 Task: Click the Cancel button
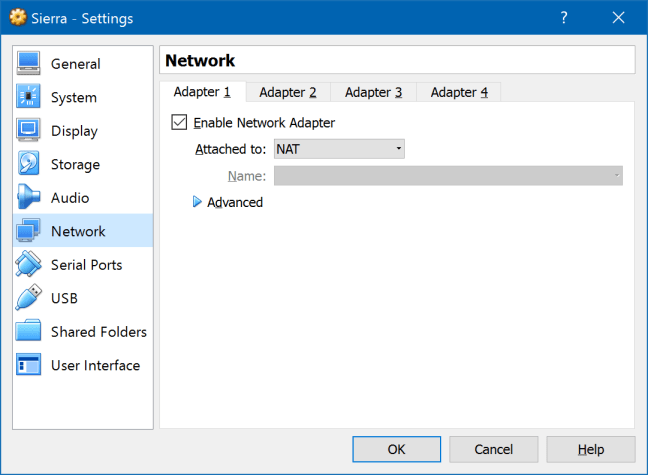493,449
